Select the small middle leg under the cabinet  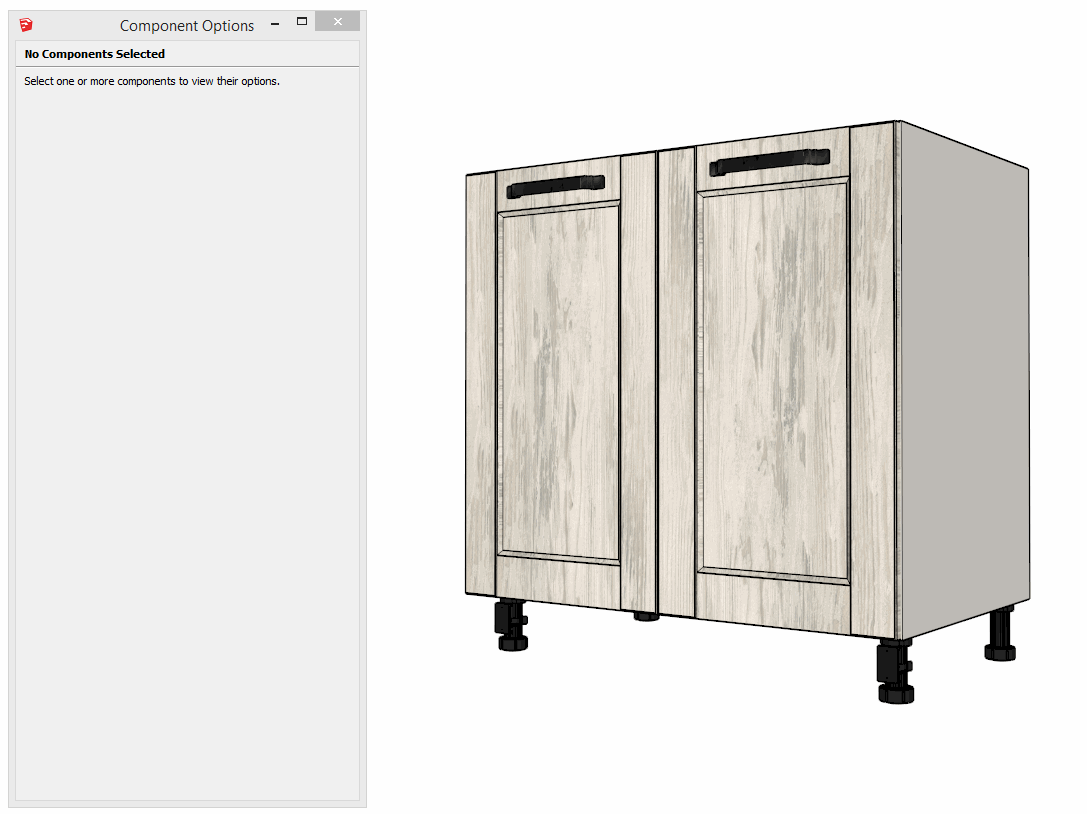647,617
